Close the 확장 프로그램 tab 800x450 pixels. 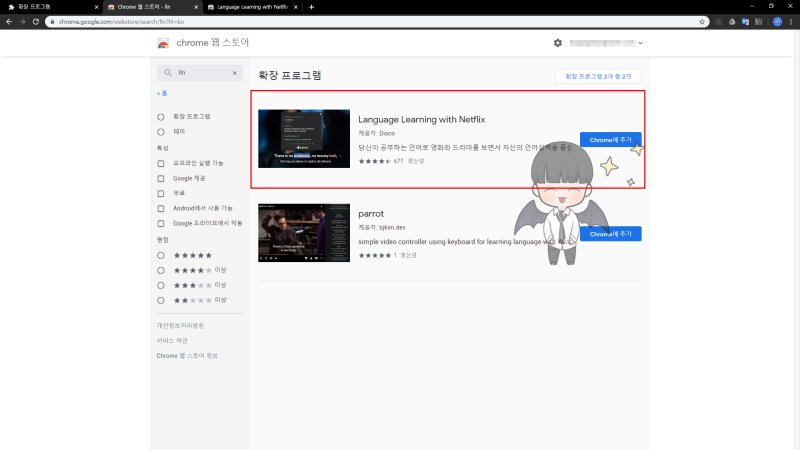click(x=96, y=7)
